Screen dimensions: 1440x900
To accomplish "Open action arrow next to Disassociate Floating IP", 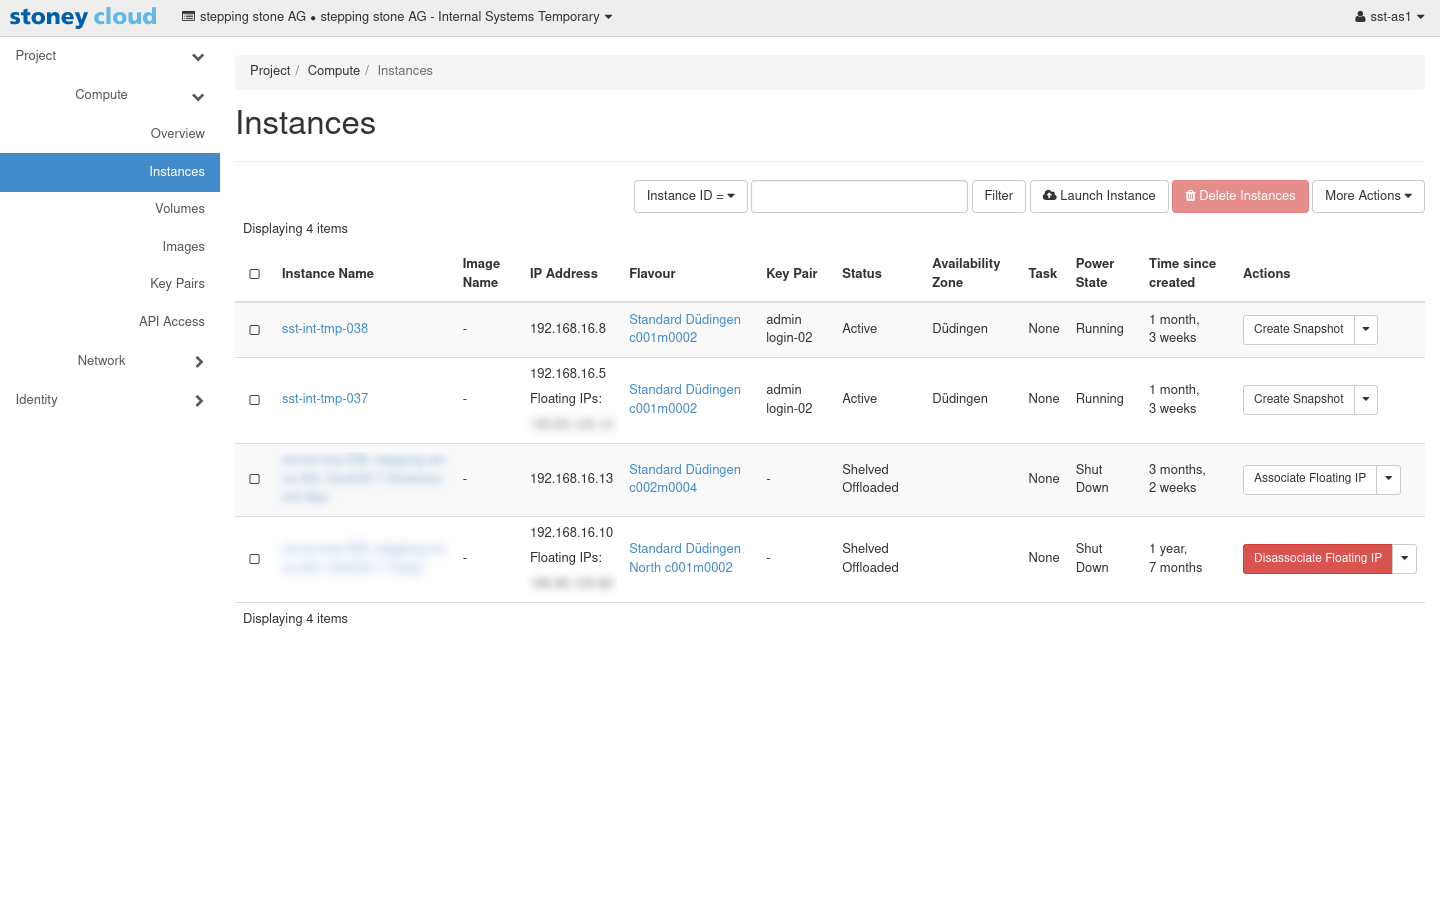I will [1405, 558].
